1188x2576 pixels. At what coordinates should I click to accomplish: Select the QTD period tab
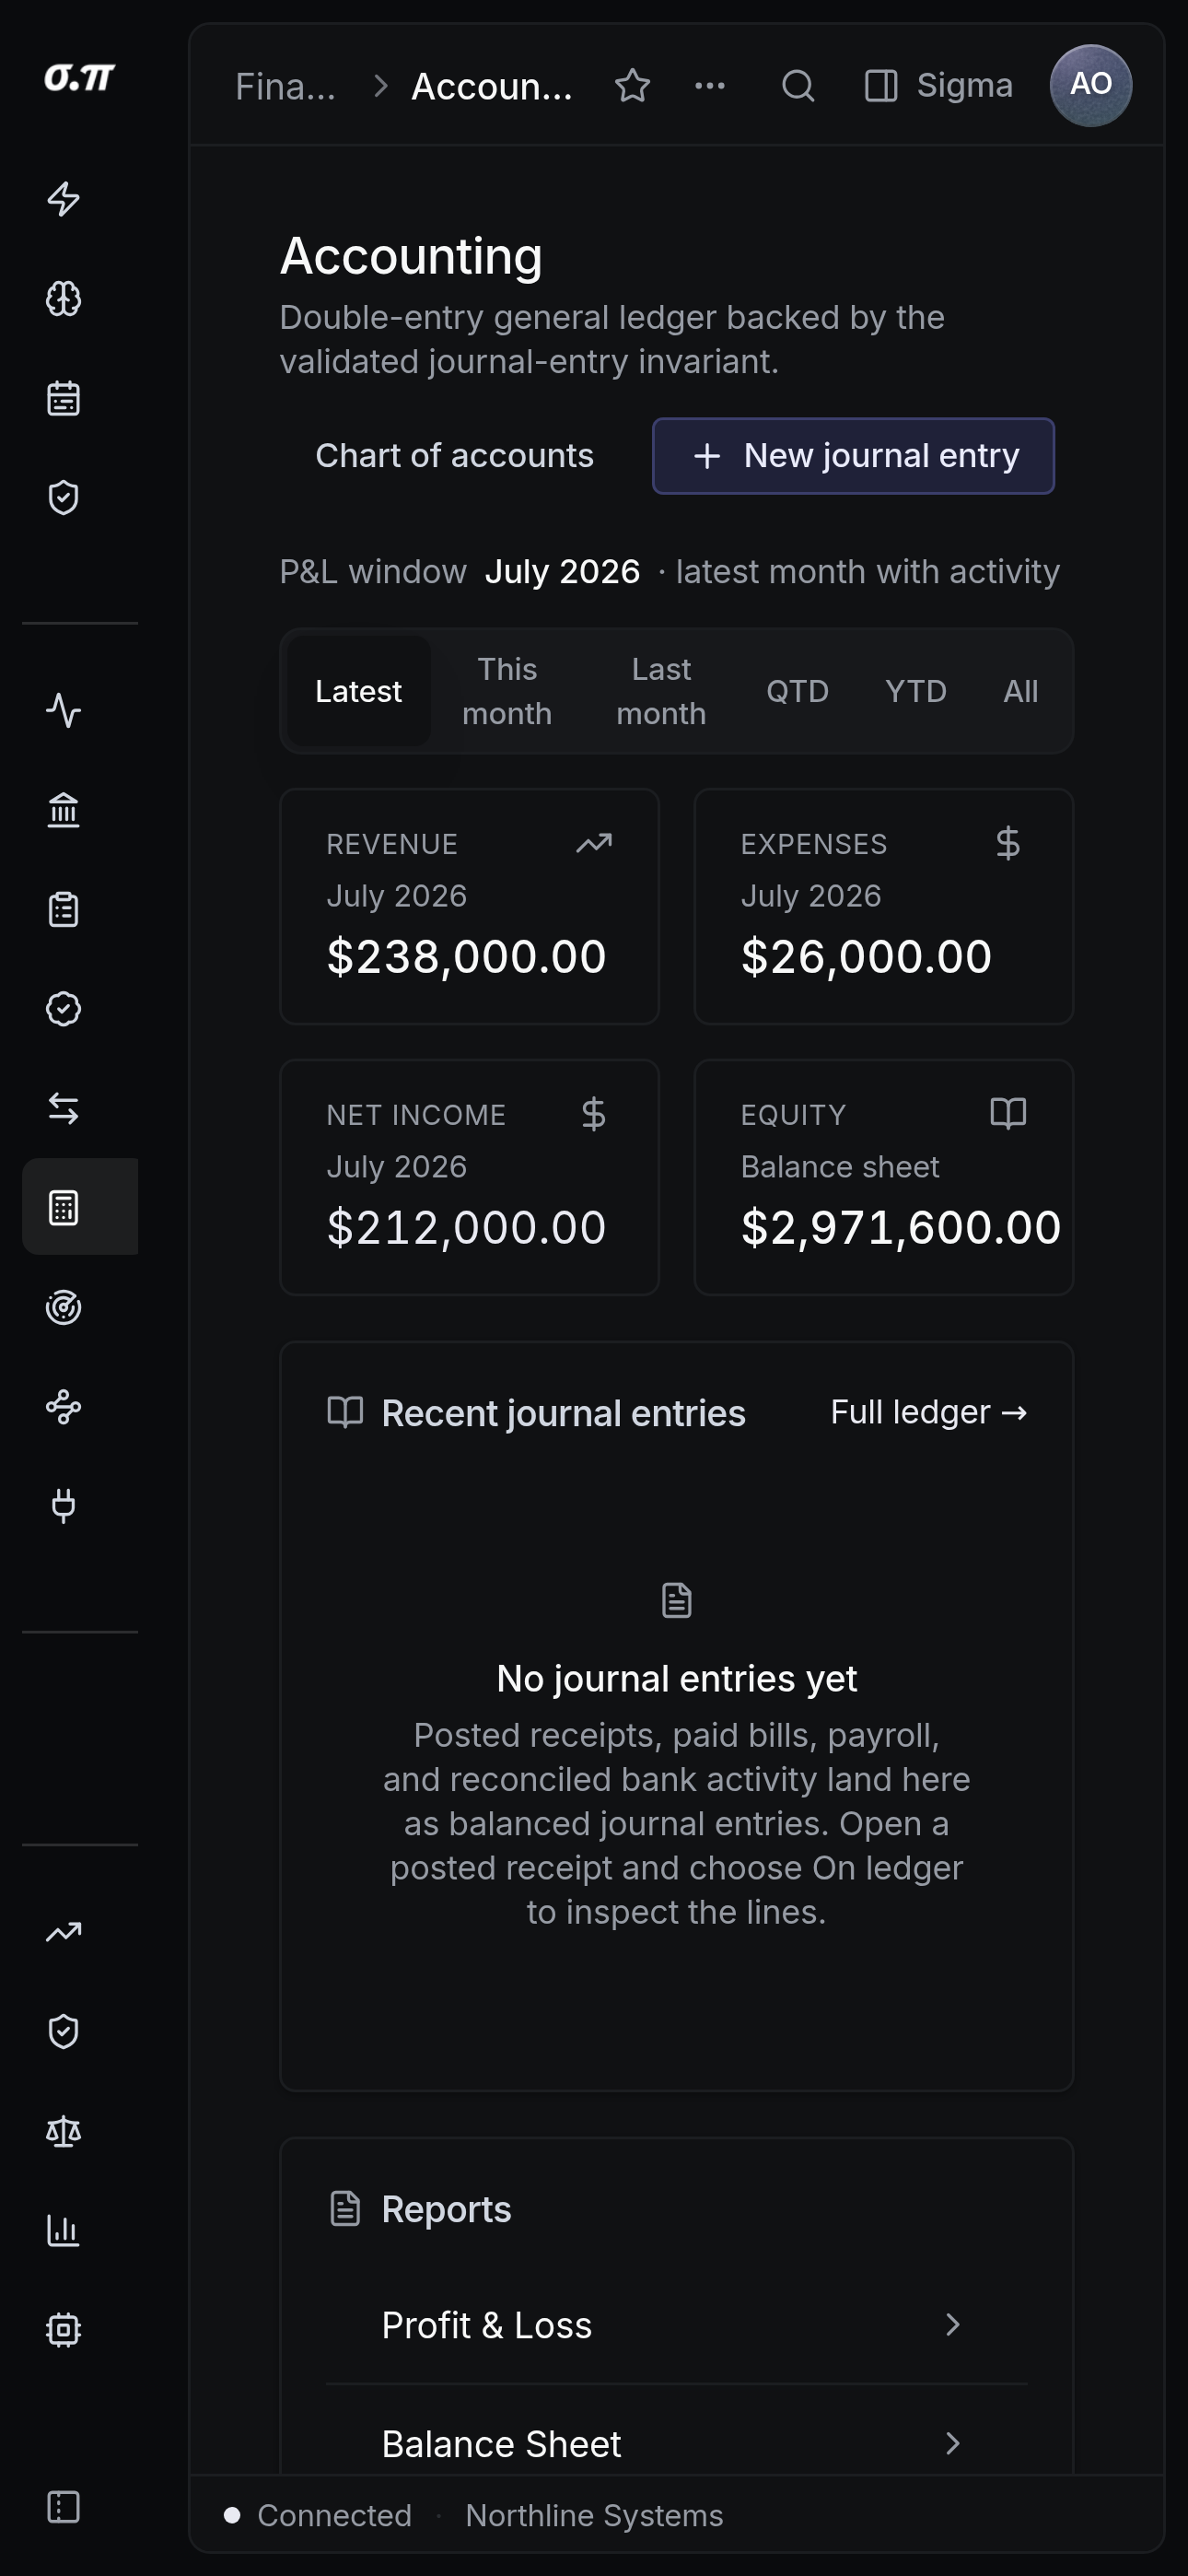798,691
